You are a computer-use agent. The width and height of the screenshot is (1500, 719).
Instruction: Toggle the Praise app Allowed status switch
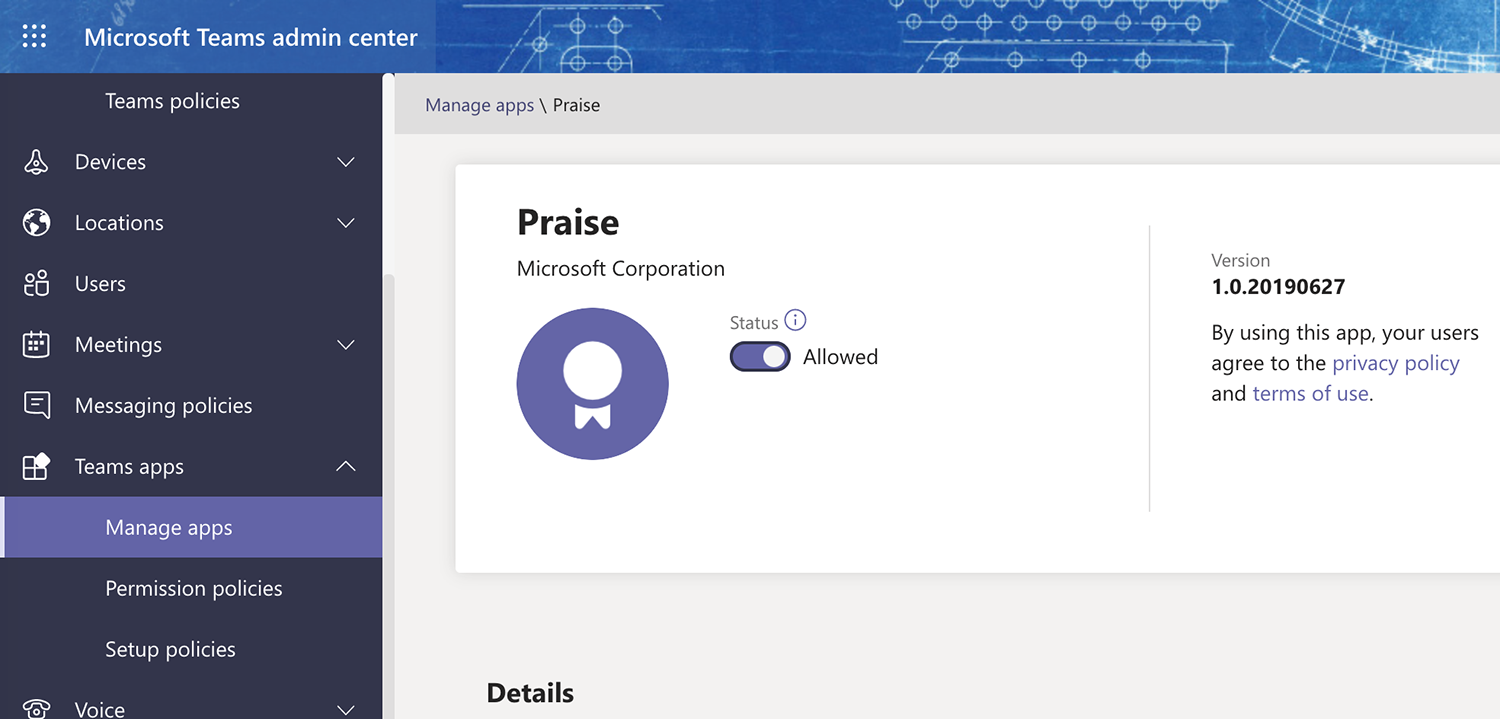coord(760,357)
